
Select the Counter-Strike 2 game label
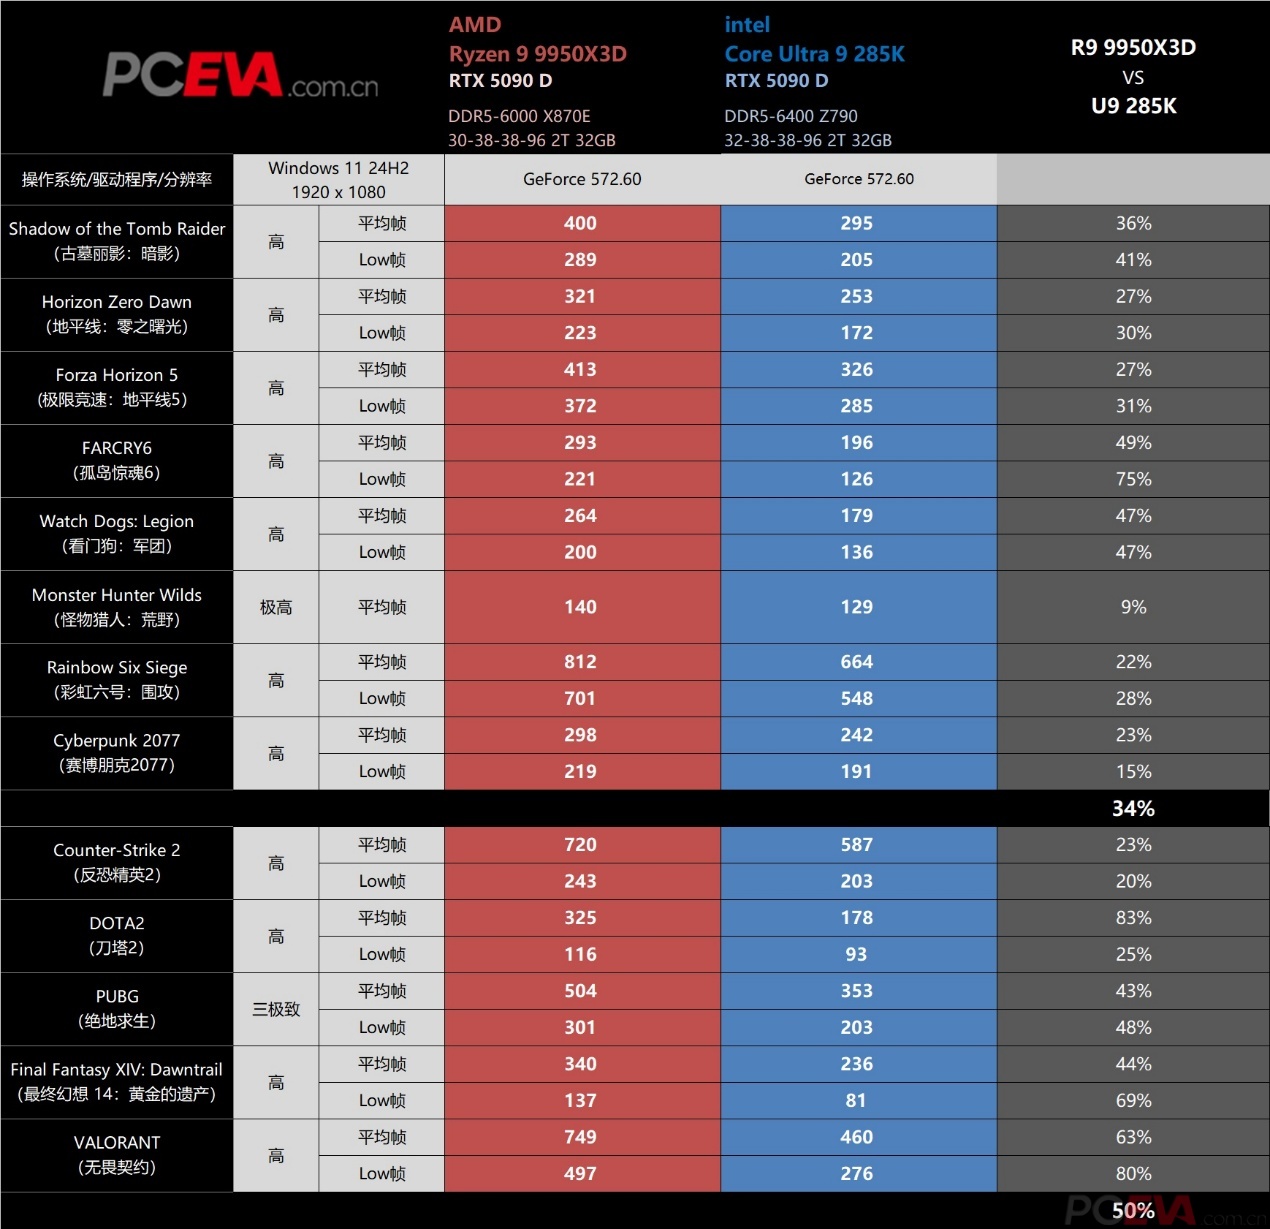click(117, 863)
